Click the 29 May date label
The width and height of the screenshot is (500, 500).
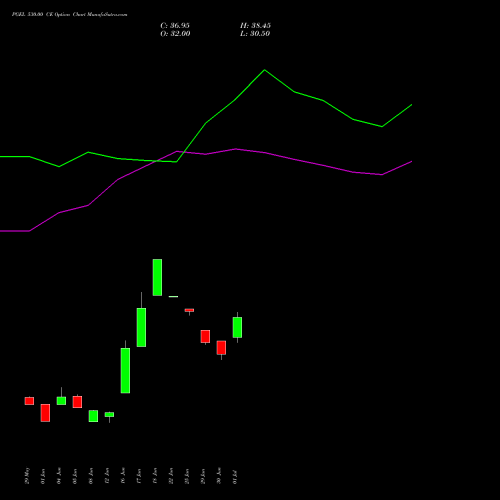click(27, 476)
